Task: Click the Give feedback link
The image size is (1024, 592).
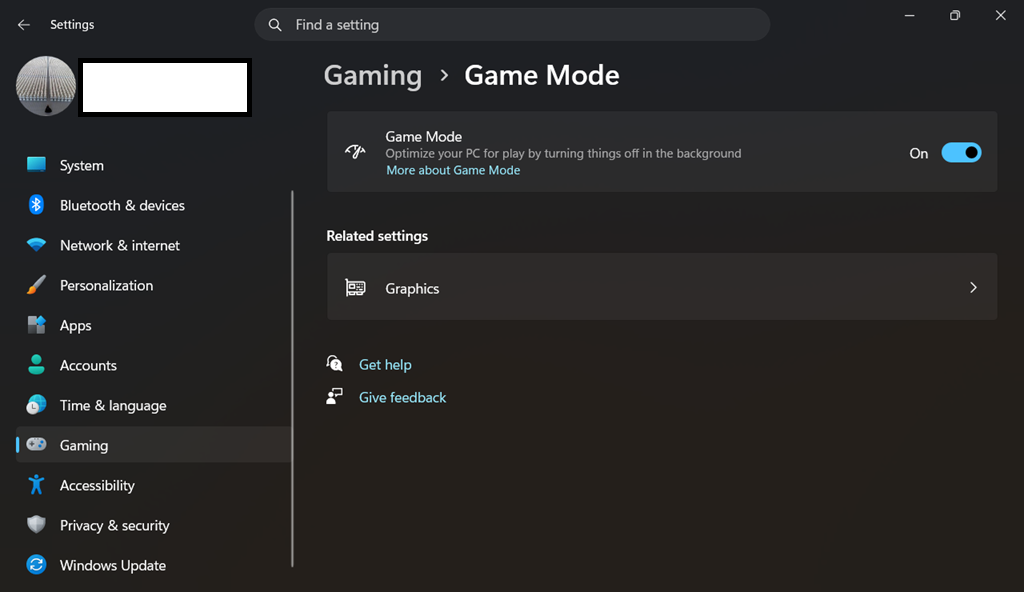Action: tap(402, 397)
